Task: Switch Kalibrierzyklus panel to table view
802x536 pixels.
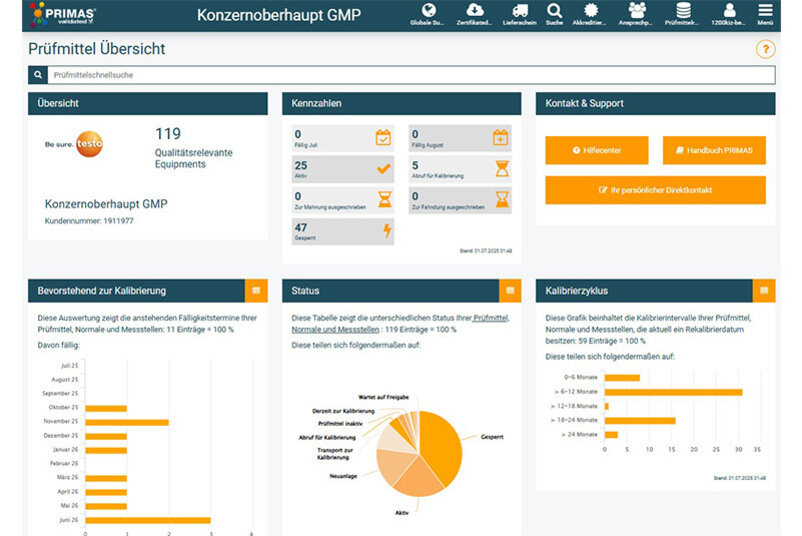Action: pos(764,290)
